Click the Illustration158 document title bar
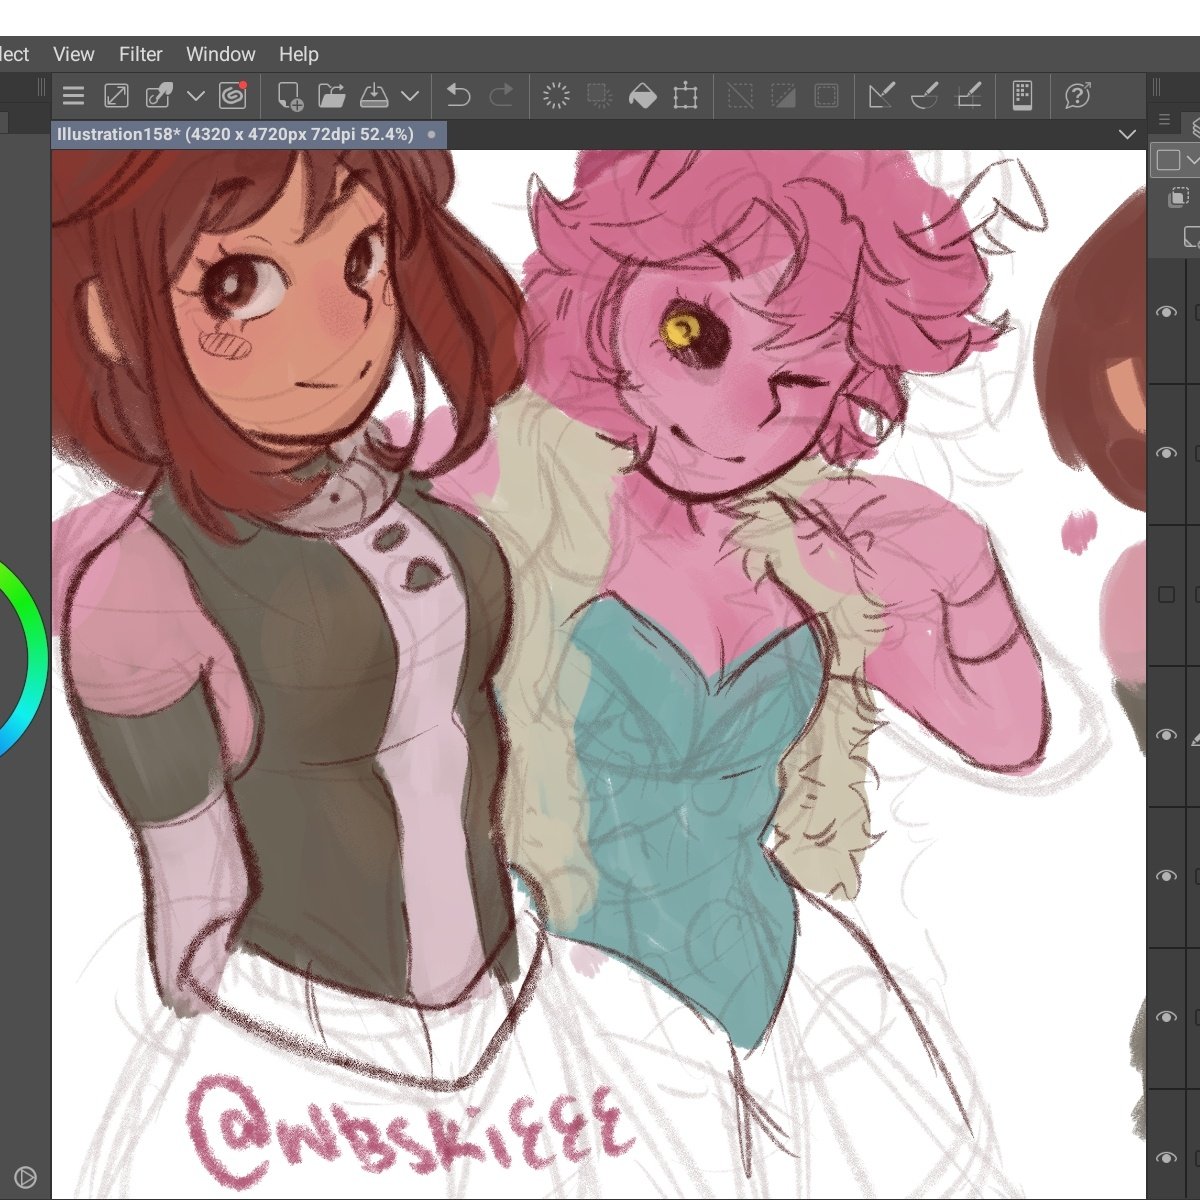1200x1200 pixels. click(240, 133)
